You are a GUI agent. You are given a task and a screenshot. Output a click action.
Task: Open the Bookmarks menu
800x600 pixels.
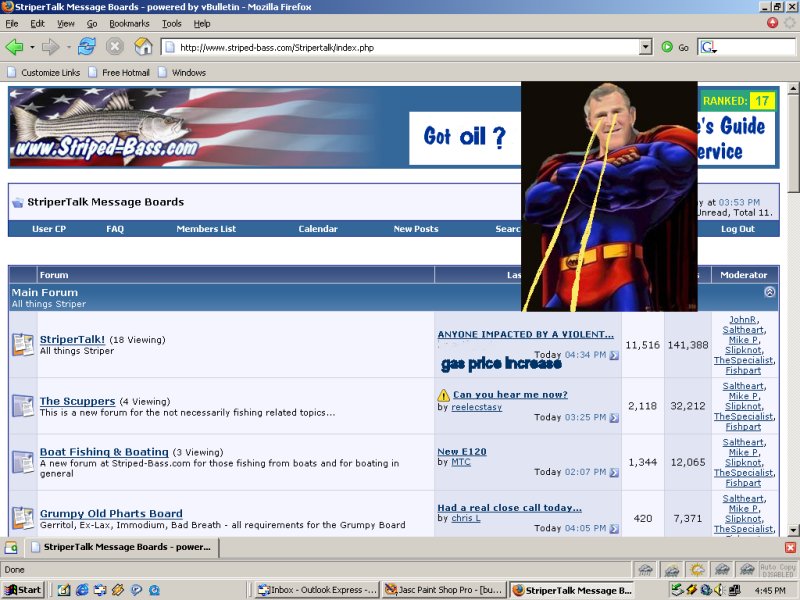[129, 23]
